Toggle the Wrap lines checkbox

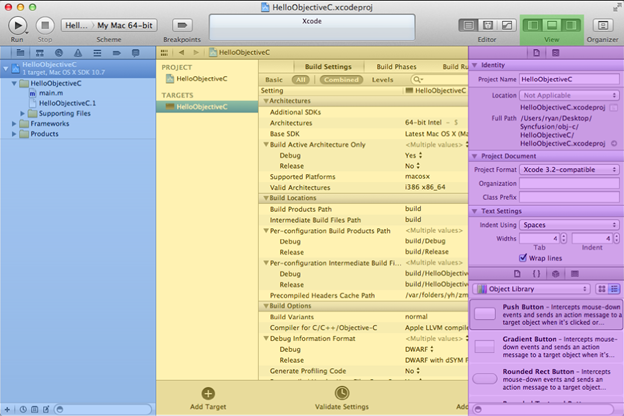pyautogui.click(x=523, y=258)
